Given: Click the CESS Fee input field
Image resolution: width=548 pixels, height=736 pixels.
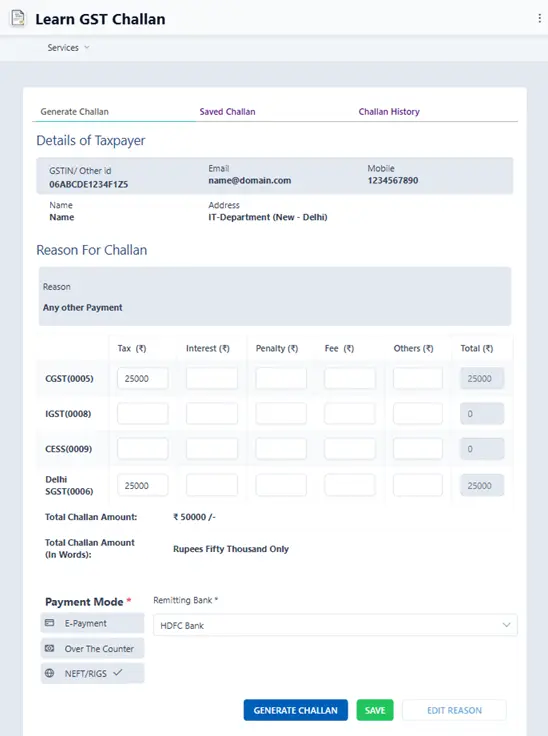Looking at the screenshot, I should 350,449.
